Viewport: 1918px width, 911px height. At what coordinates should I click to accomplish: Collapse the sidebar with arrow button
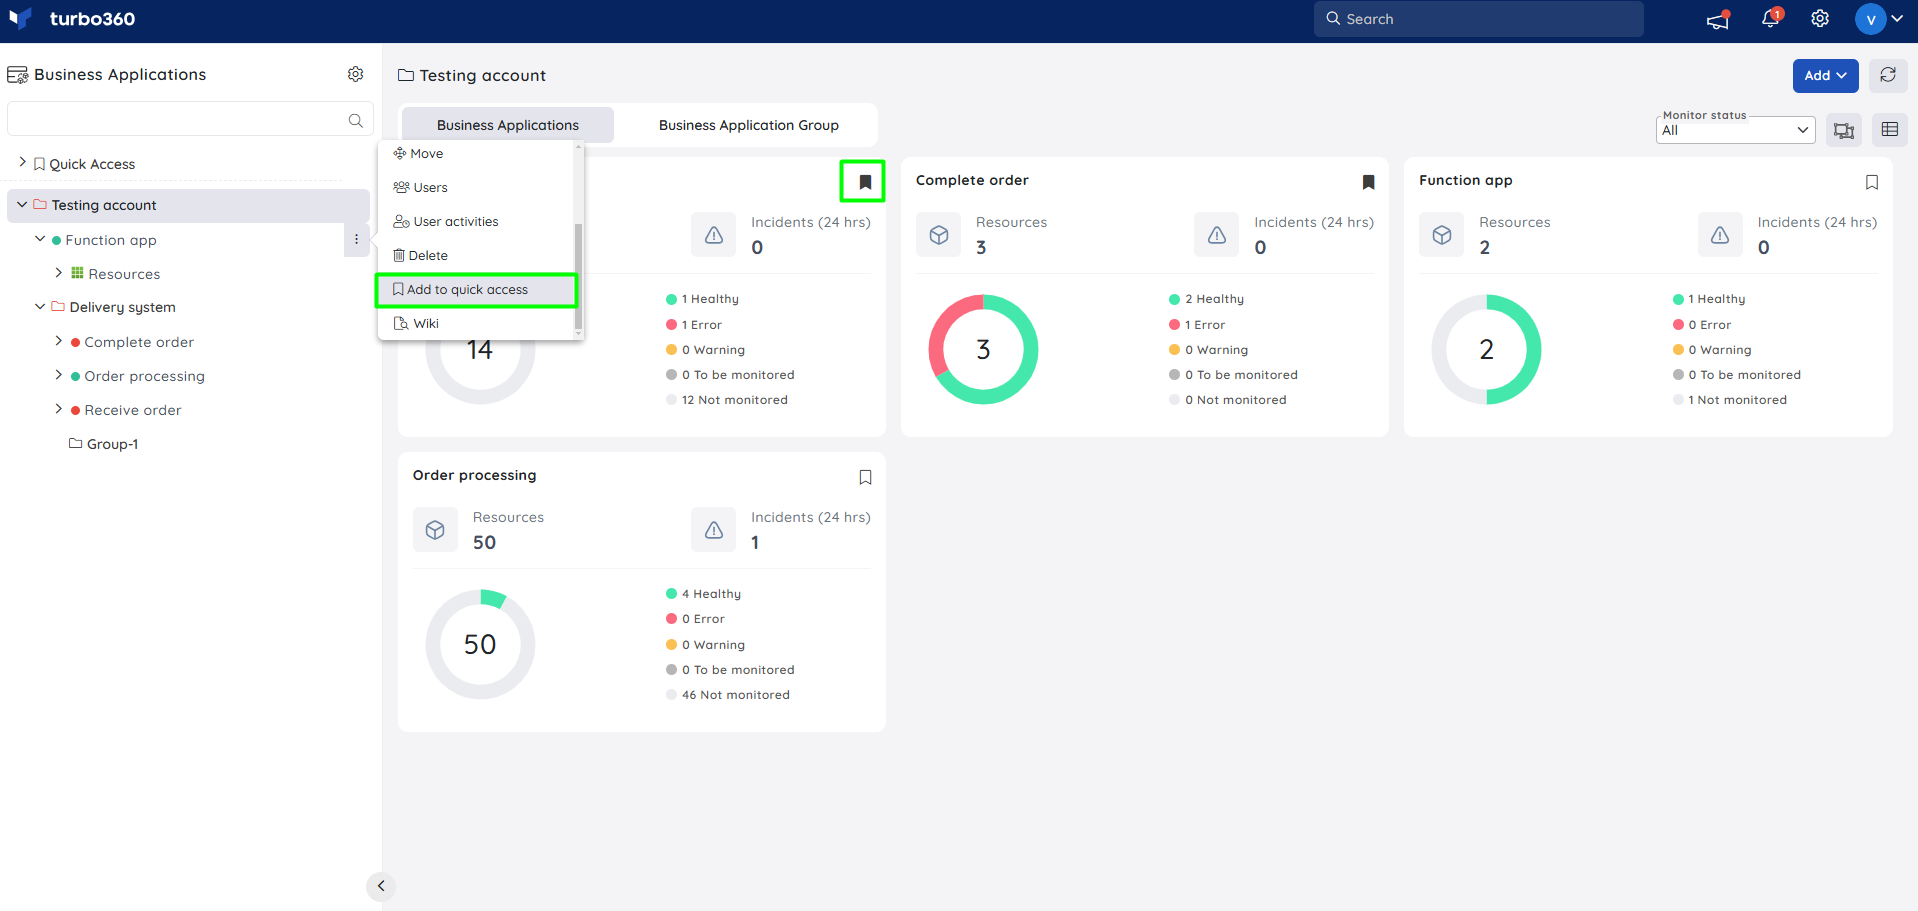tap(381, 886)
